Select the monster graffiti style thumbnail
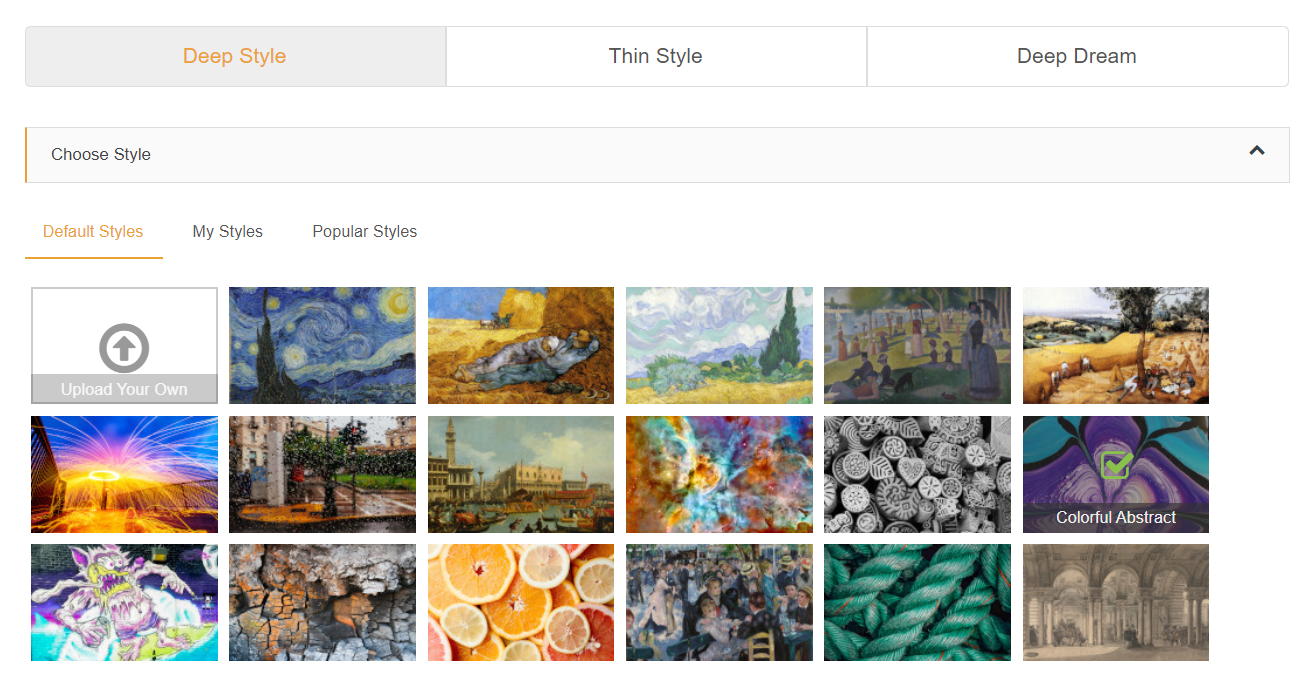 tap(124, 602)
